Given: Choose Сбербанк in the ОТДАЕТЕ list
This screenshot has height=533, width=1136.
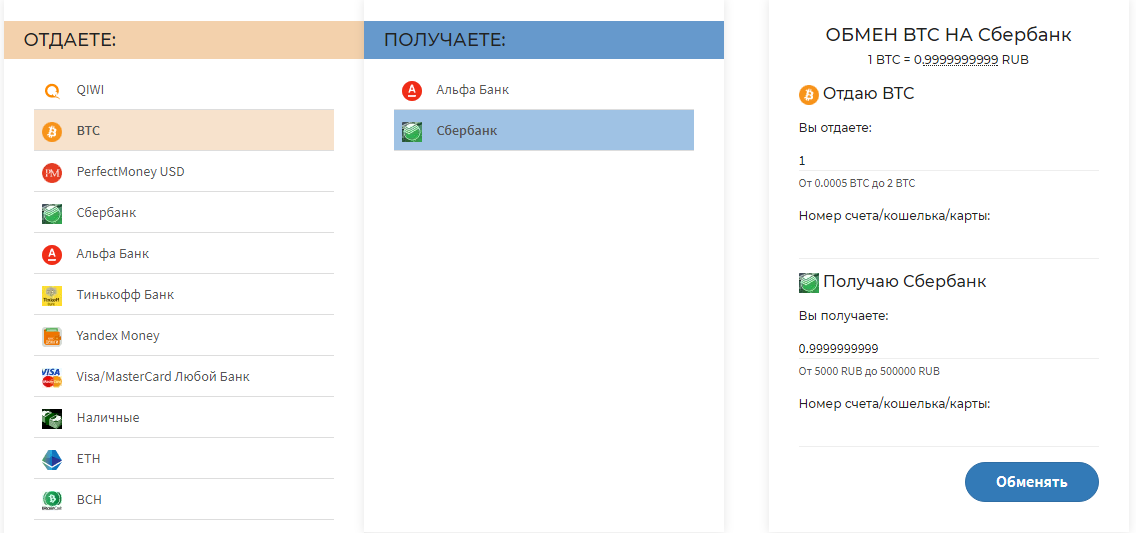Looking at the screenshot, I should coord(184,213).
